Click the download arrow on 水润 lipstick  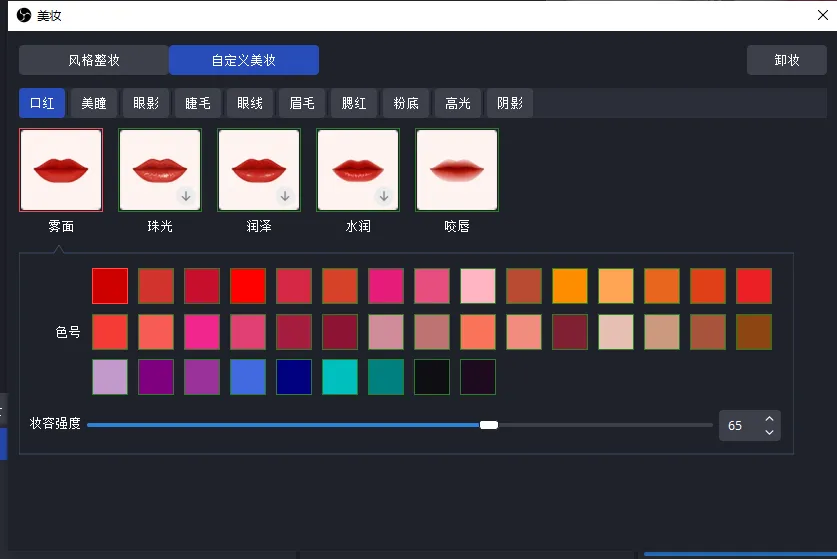pyautogui.click(x=384, y=196)
